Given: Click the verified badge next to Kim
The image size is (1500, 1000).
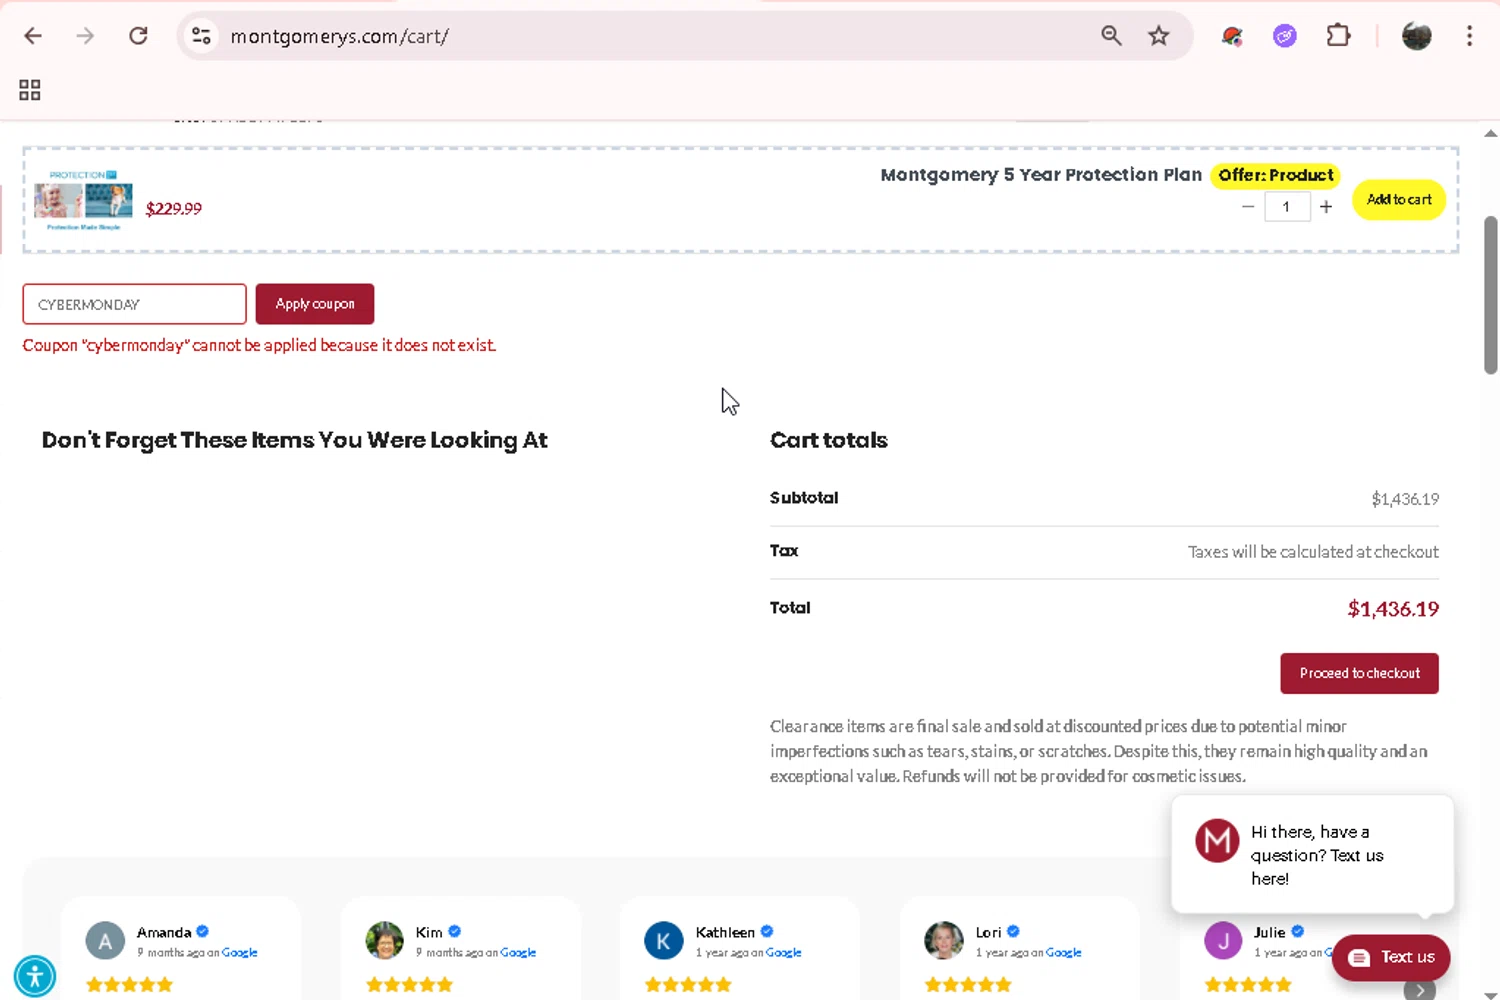Looking at the screenshot, I should (x=454, y=932).
